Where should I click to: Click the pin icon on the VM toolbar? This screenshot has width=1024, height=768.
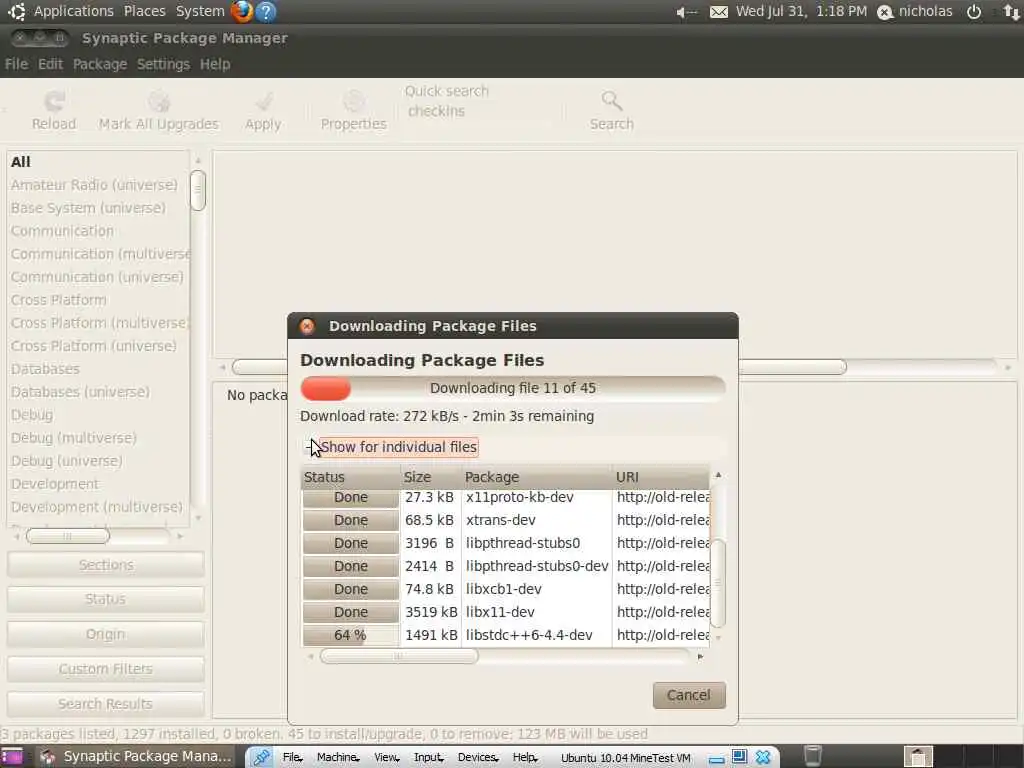pos(262,757)
